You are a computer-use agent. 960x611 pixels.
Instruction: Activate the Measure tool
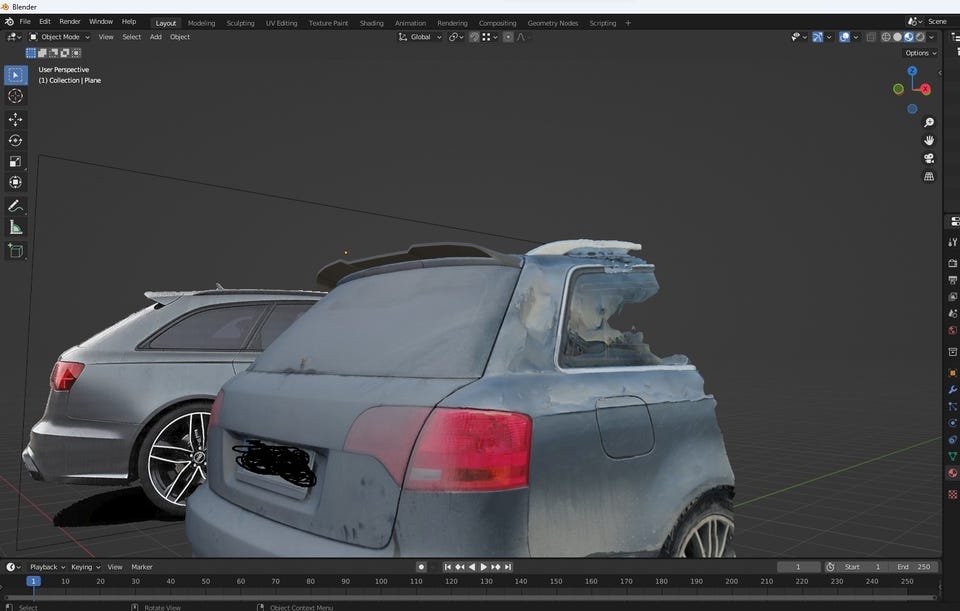tap(15, 228)
